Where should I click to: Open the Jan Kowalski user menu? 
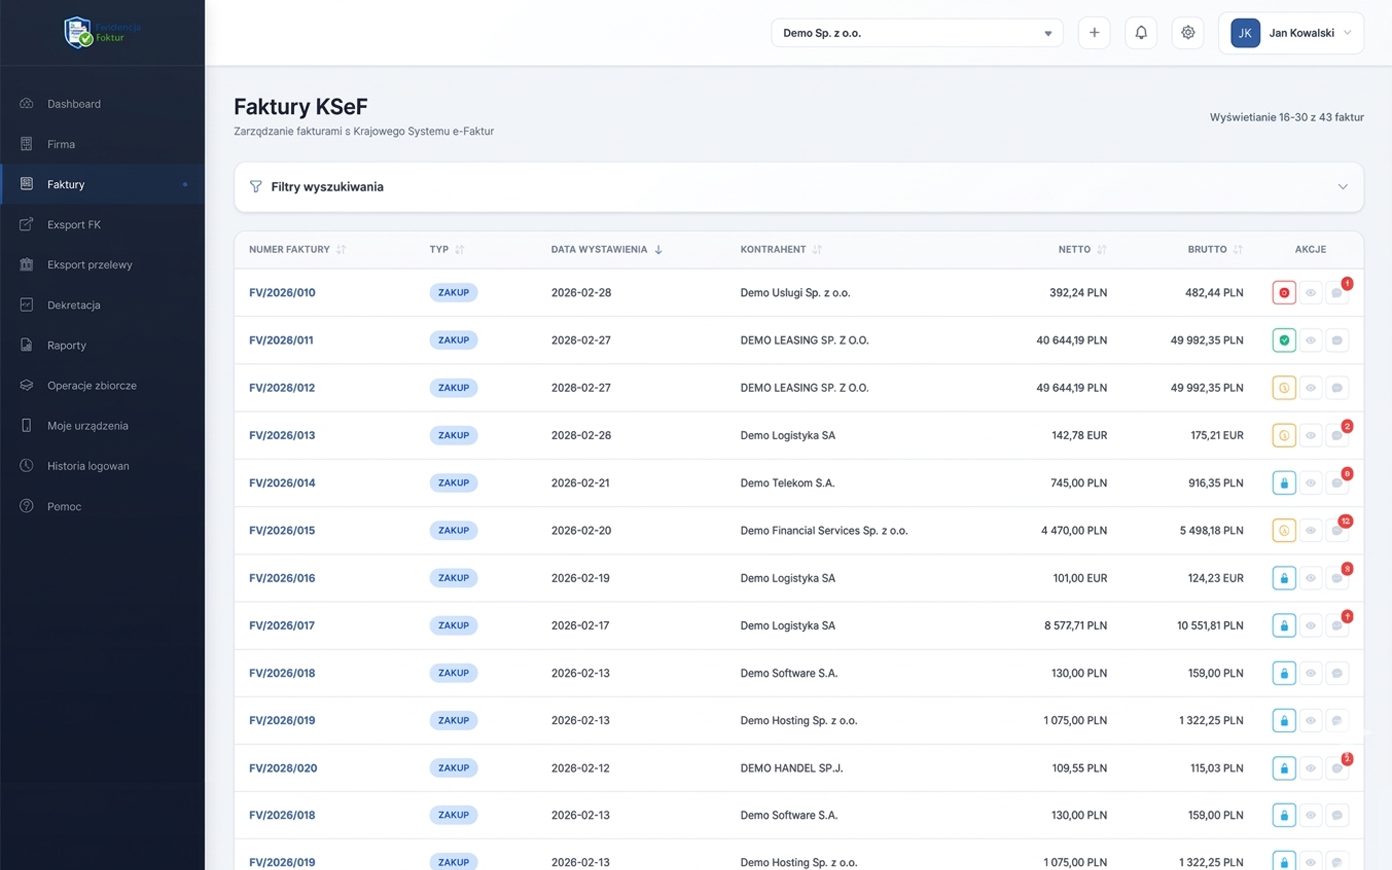coord(1290,33)
